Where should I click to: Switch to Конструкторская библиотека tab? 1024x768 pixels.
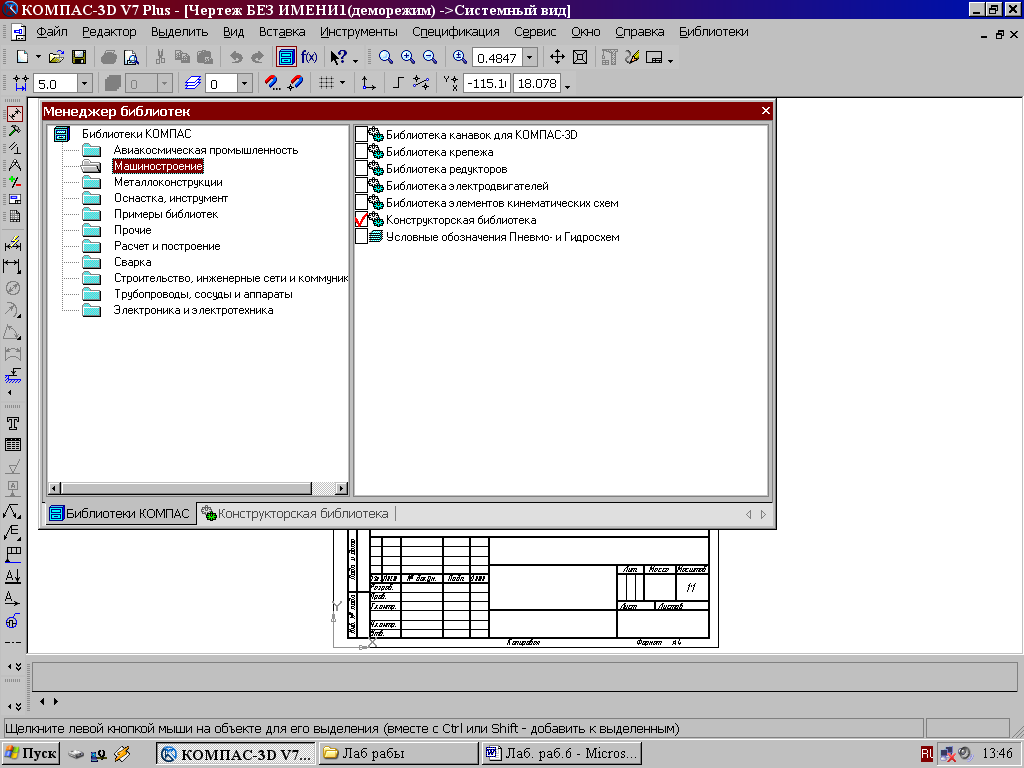295,514
